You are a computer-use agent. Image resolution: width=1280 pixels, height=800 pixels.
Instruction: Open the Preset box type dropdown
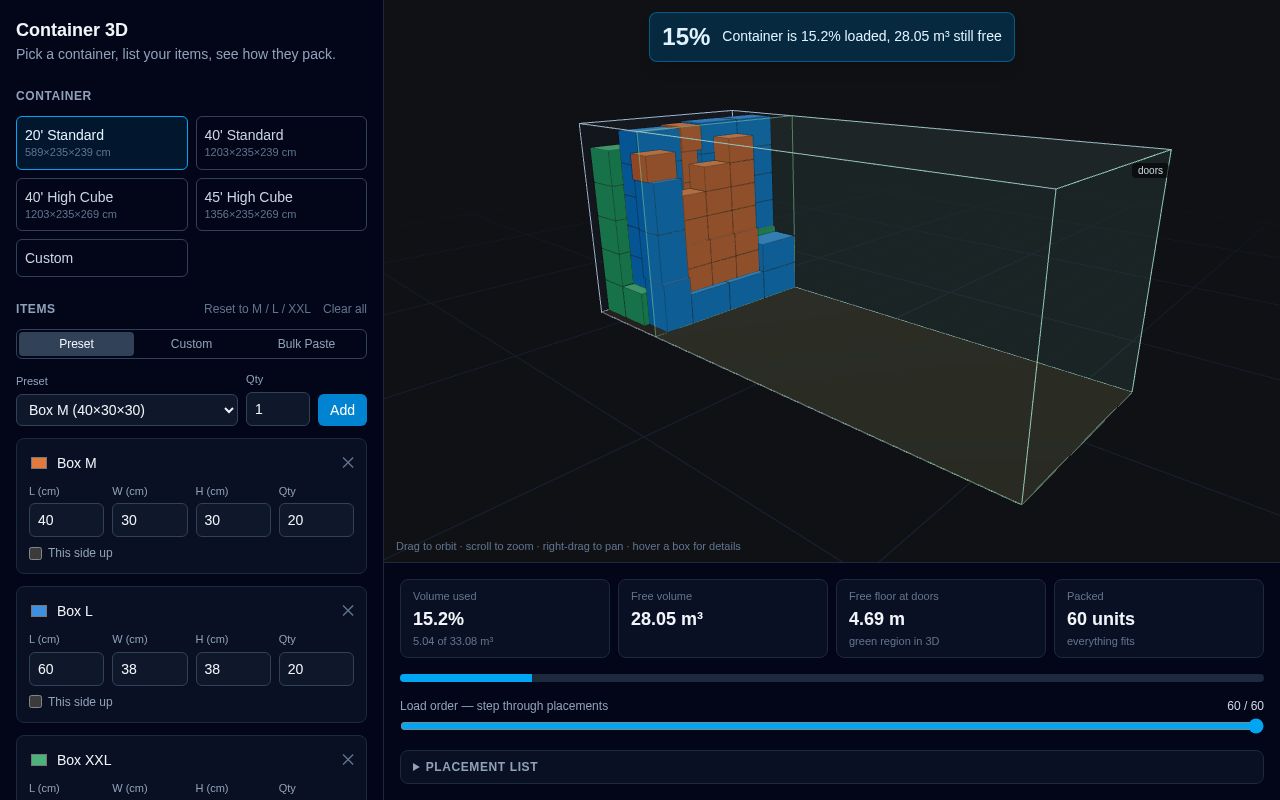point(127,410)
